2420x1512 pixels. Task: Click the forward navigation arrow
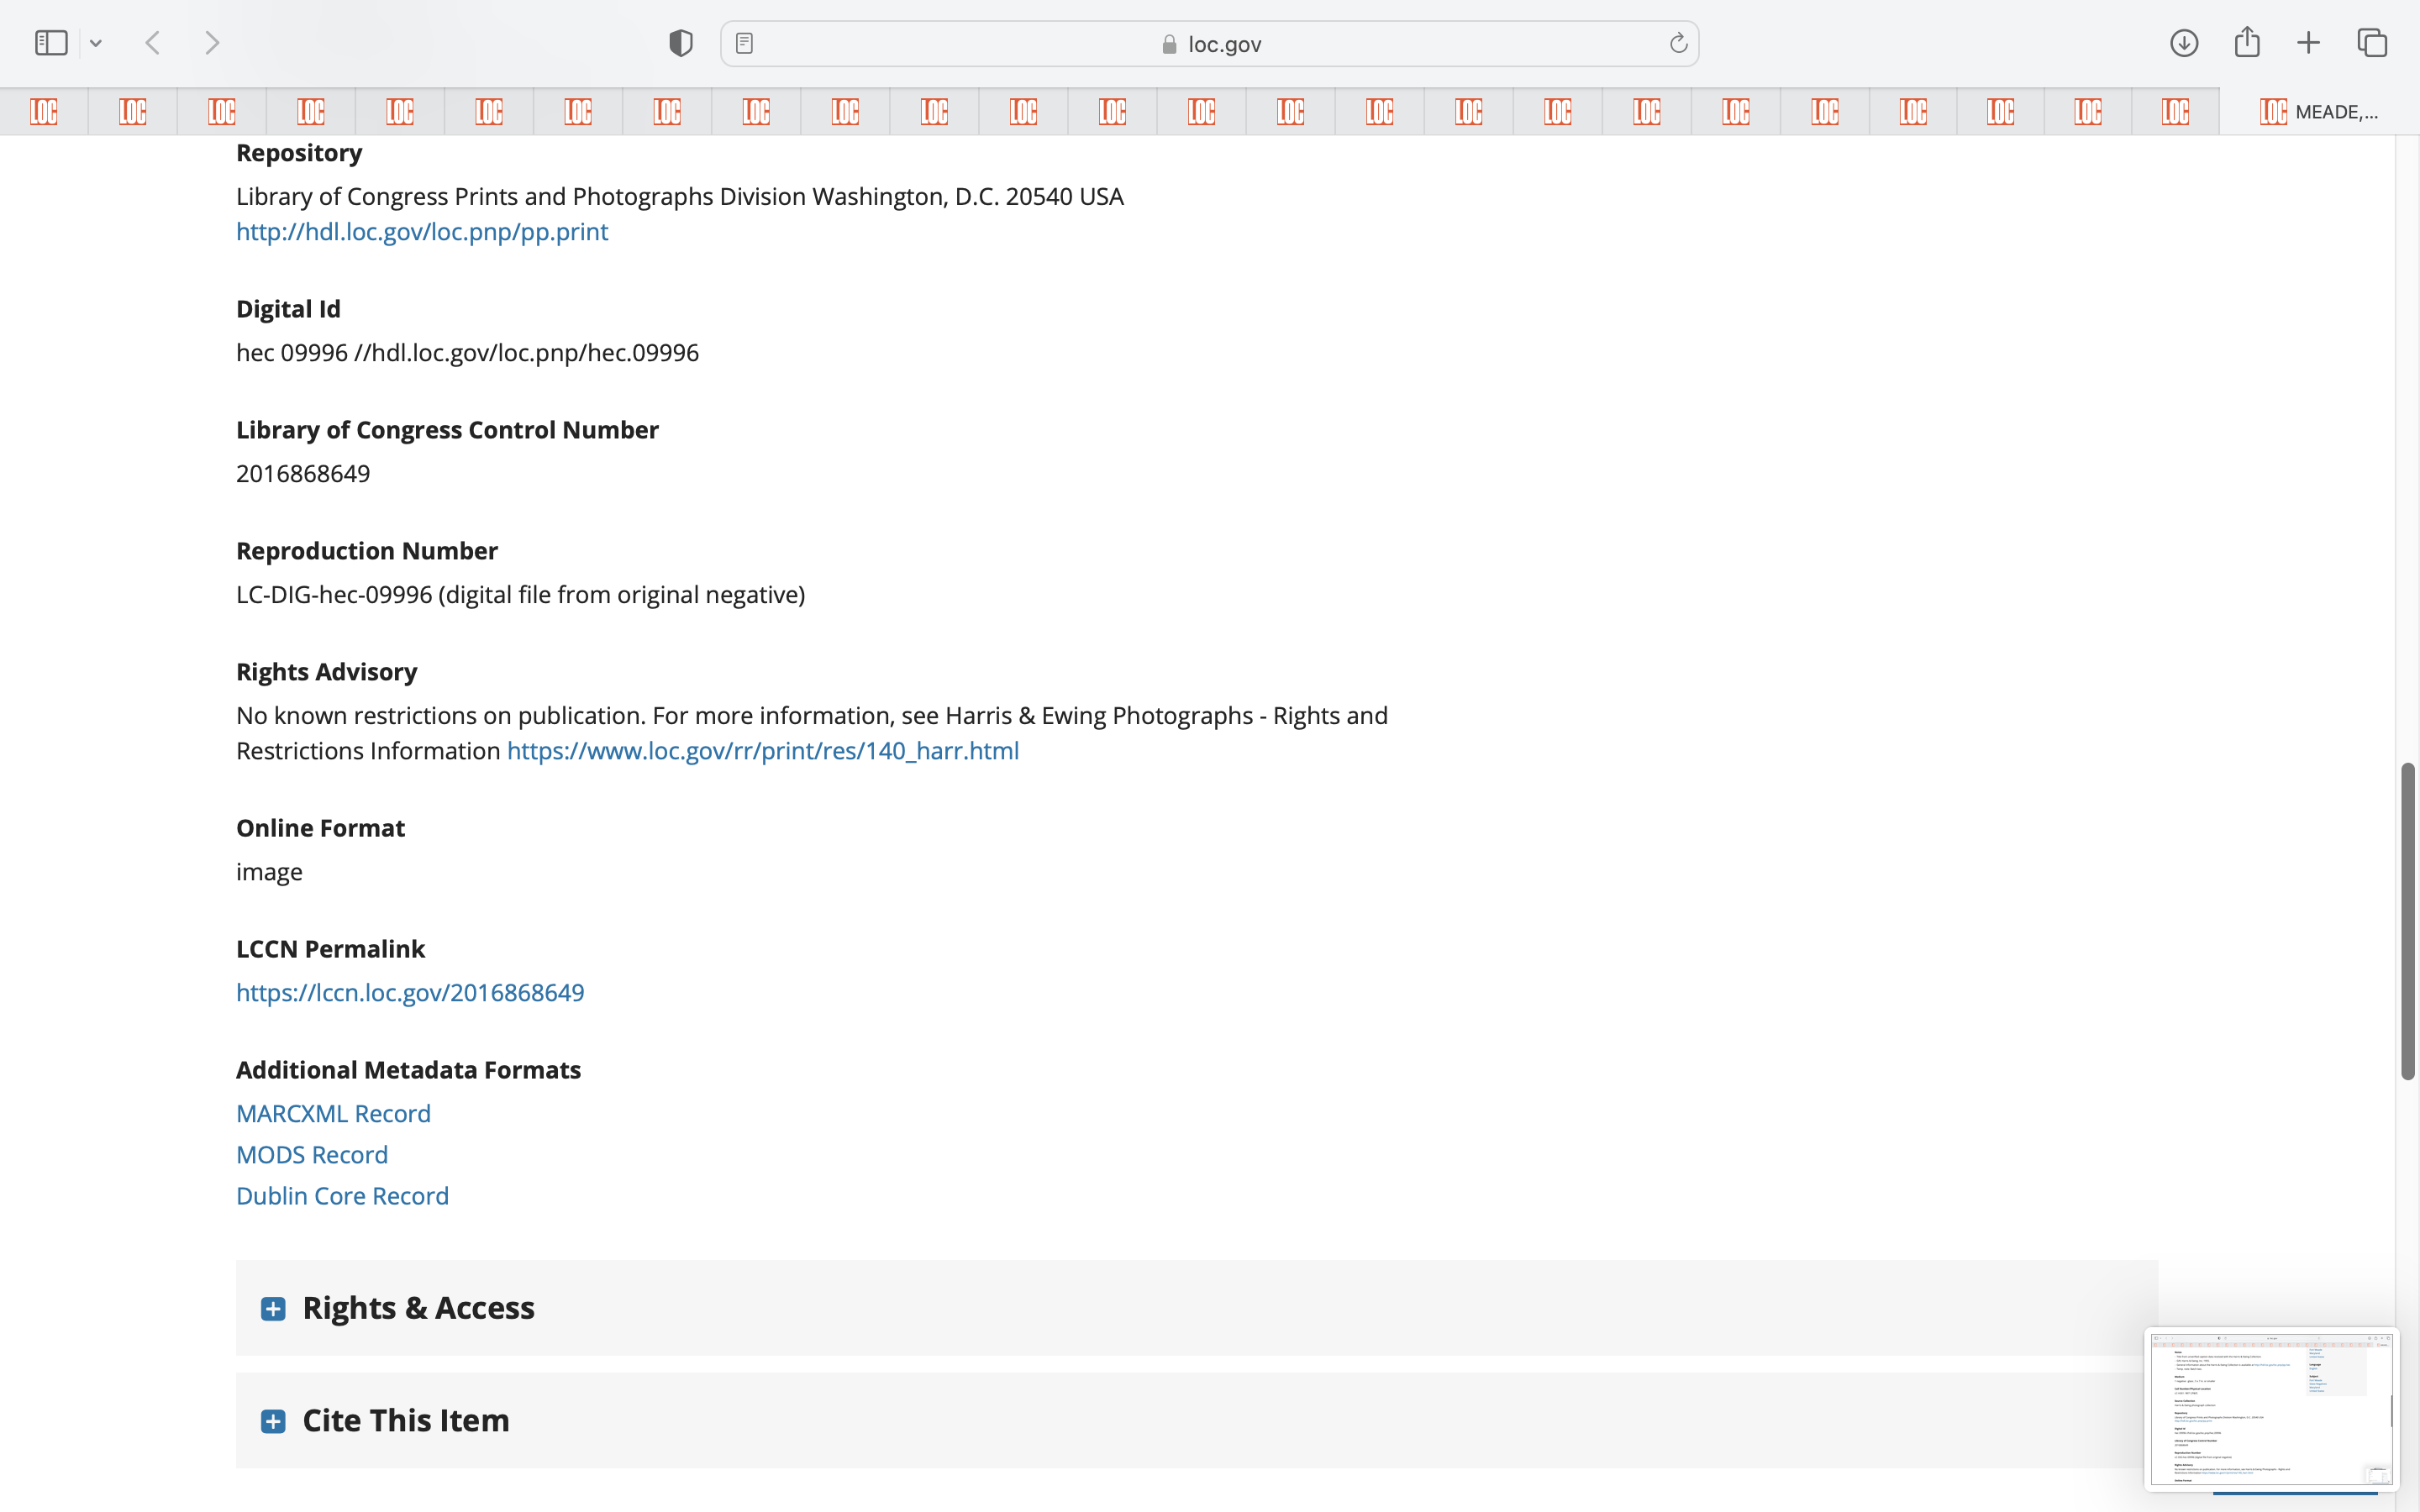[212, 43]
